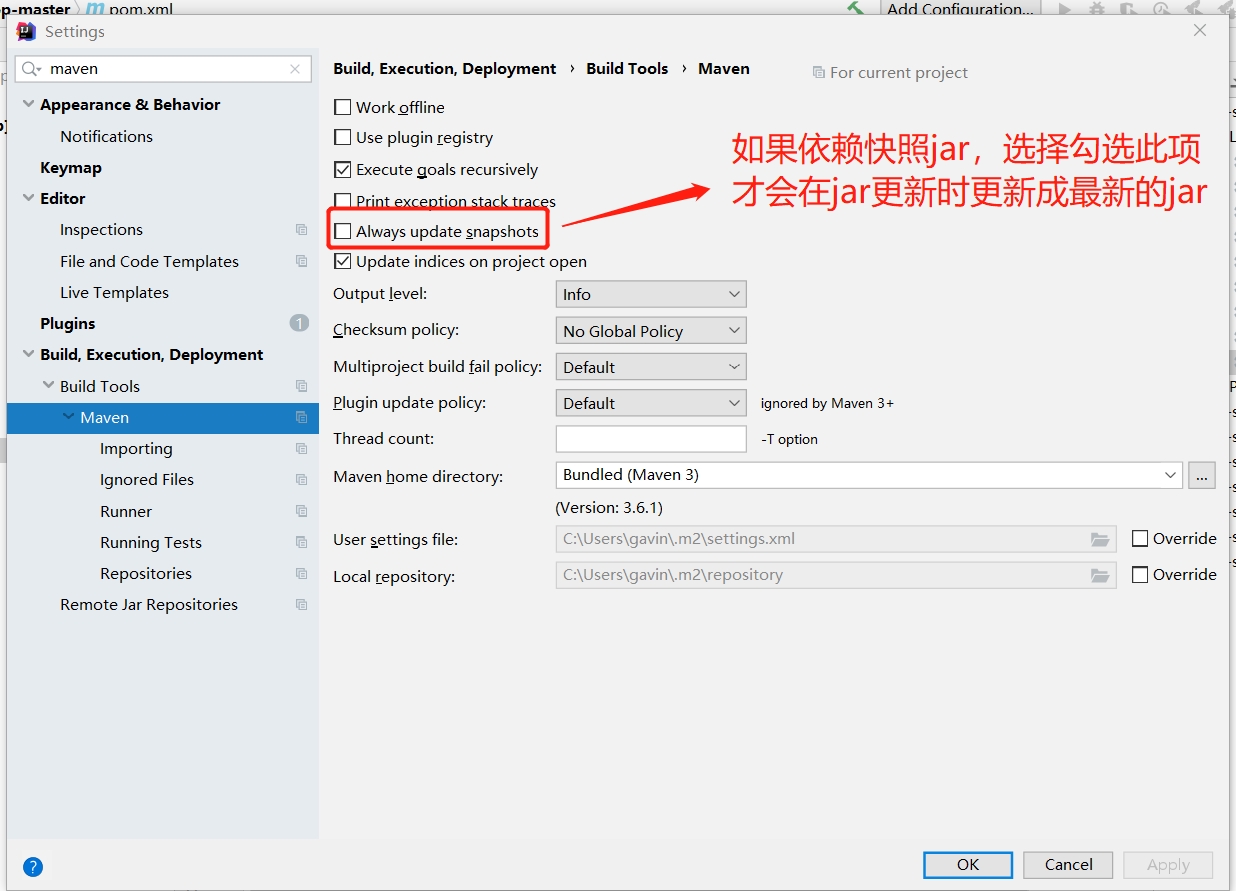Toggle Work offline checkbox
The height and width of the screenshot is (891, 1236).
point(343,108)
